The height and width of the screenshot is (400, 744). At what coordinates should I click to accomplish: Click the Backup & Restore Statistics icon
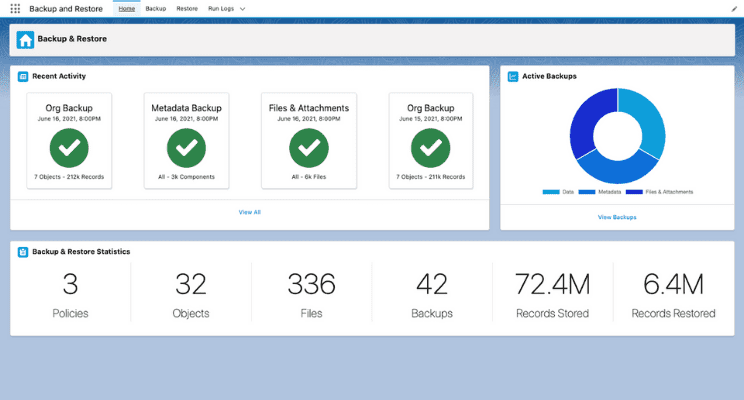tap(22, 252)
